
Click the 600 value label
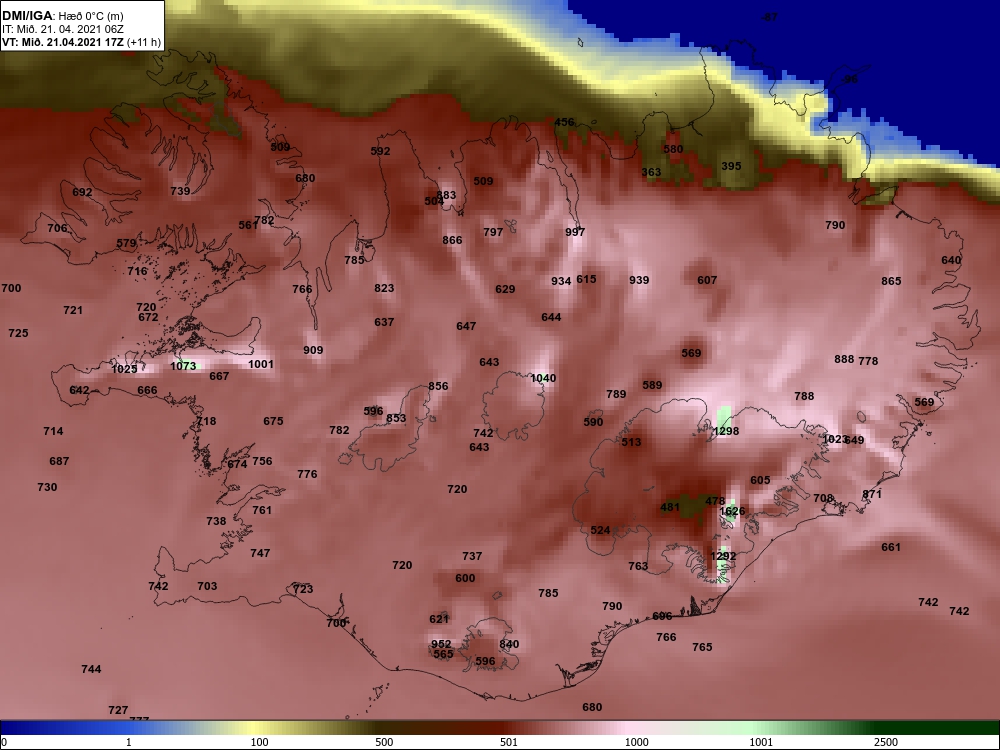coord(466,578)
